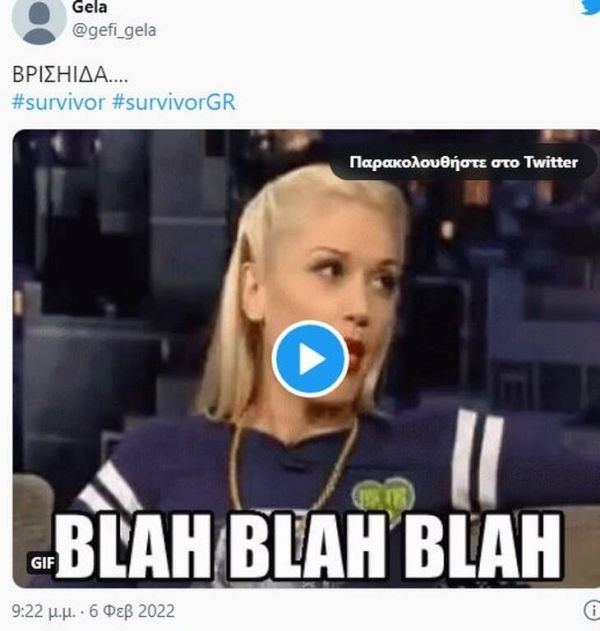Image resolution: width=600 pixels, height=631 pixels.
Task: Click the Gela display name
Action: pyautogui.click(x=89, y=8)
